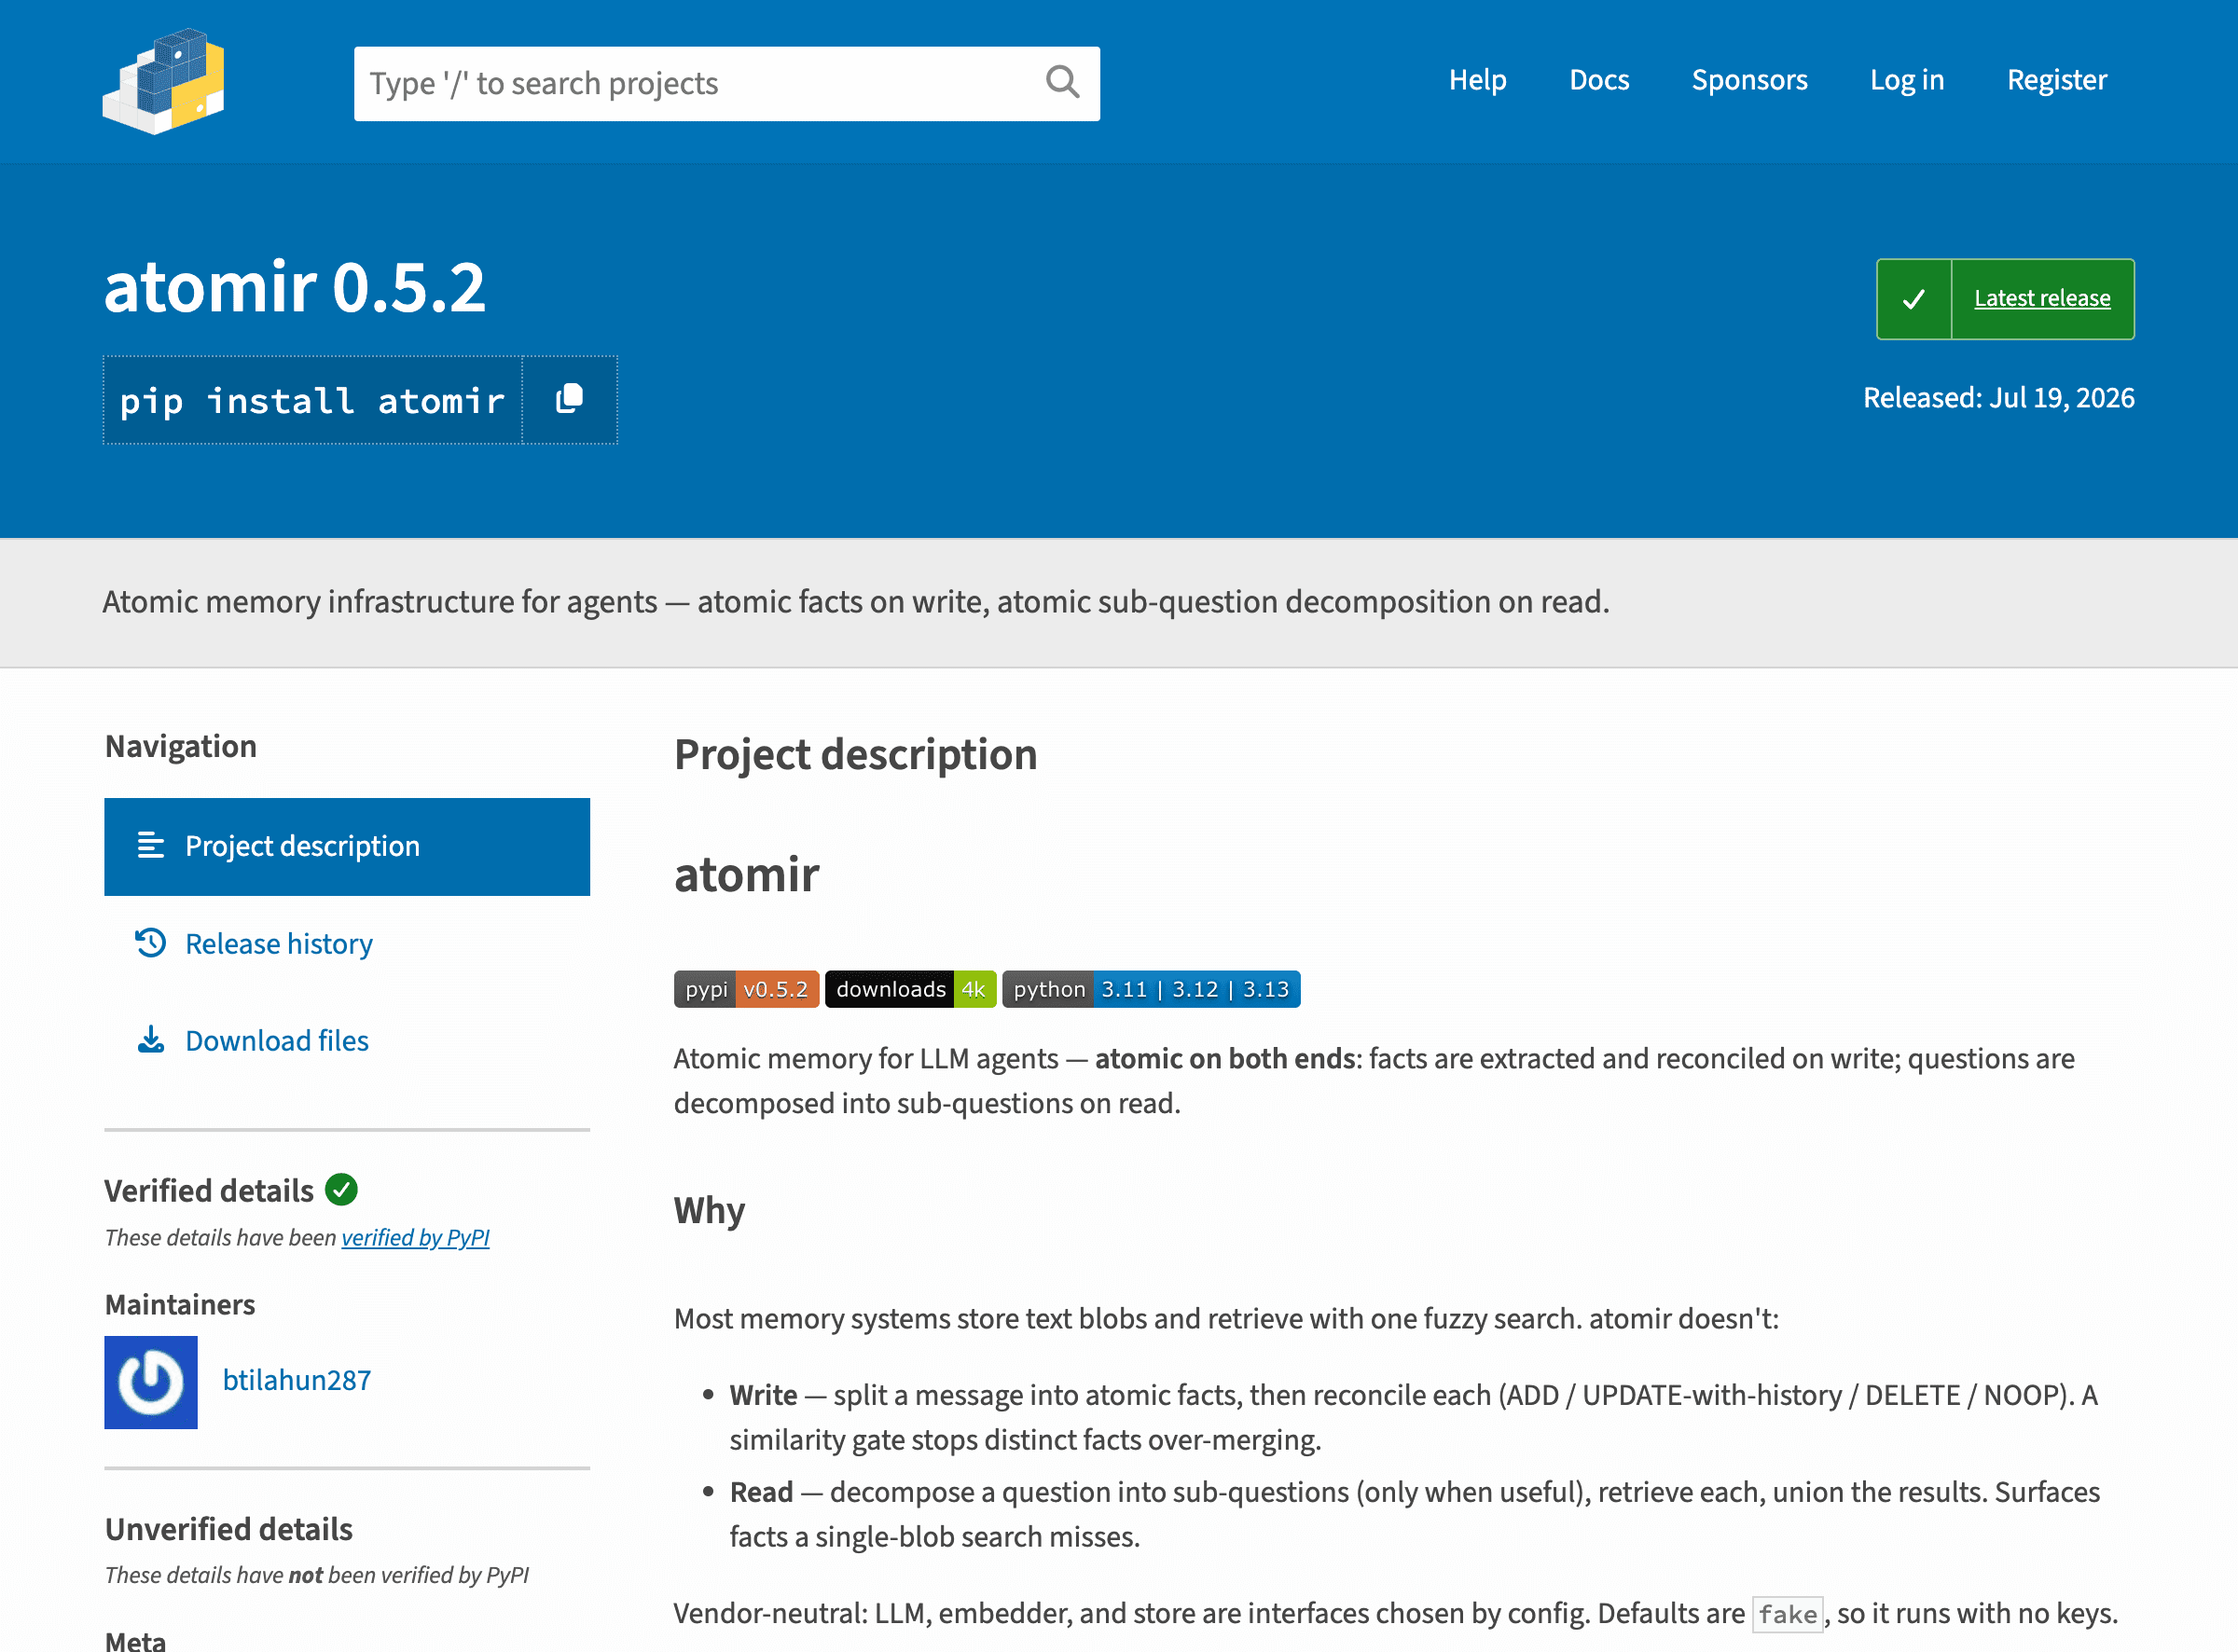Image resolution: width=2238 pixels, height=1652 pixels.
Task: Click the Atomic memory infrastructure summary line
Action: 856,602
